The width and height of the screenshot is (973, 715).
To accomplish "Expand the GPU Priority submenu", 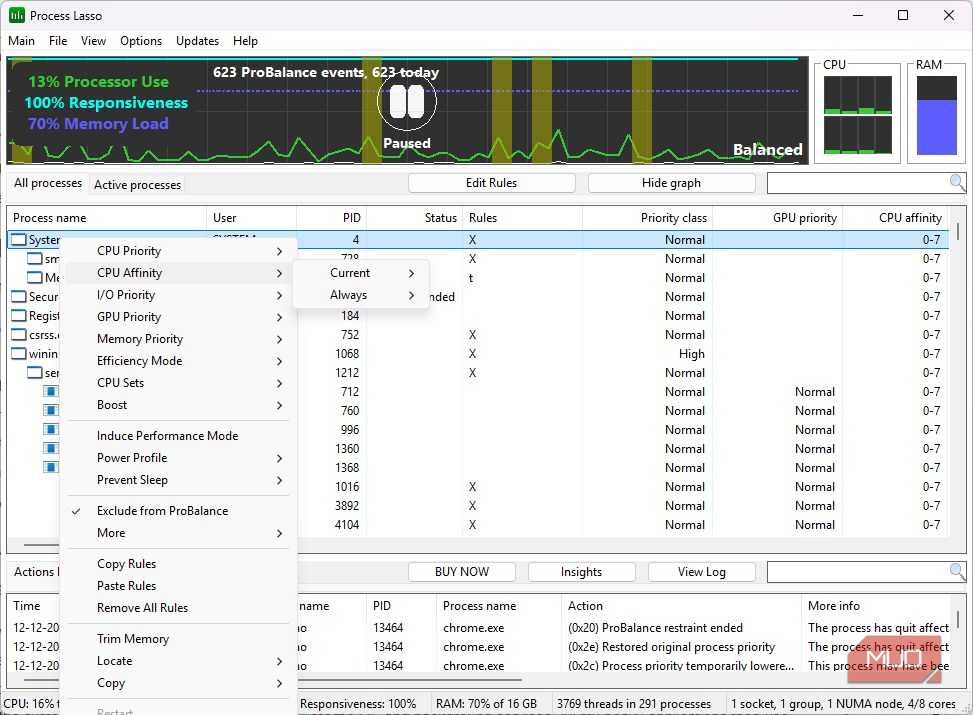I will tap(178, 317).
